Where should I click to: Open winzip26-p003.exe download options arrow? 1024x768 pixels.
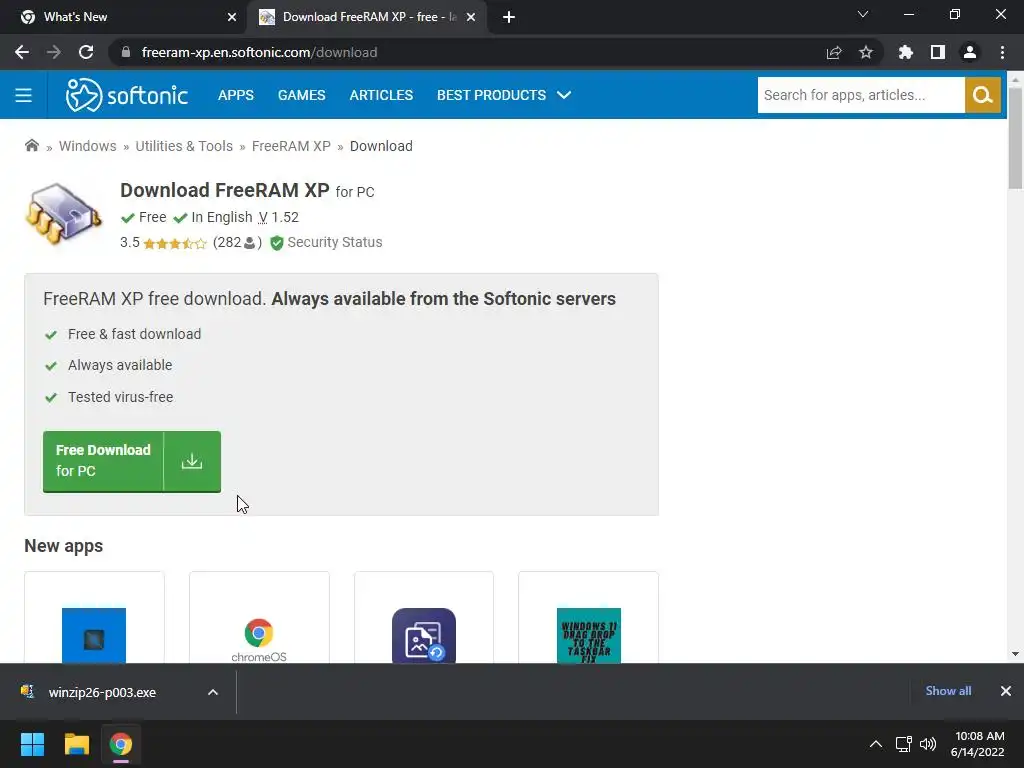[213, 692]
